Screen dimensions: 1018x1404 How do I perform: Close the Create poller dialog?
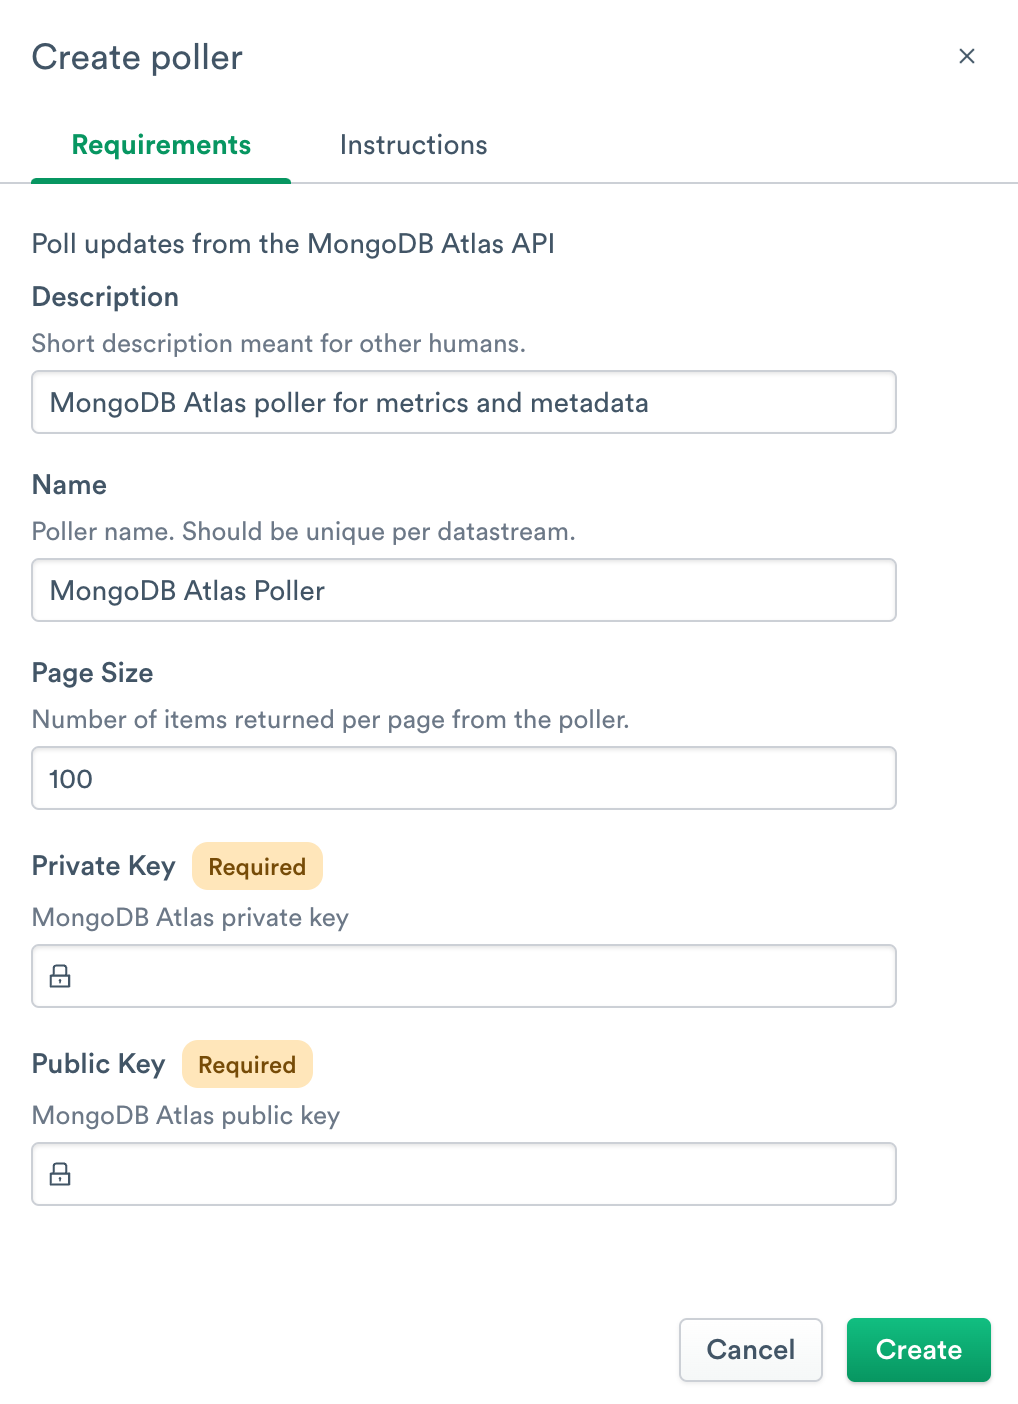pyautogui.click(x=966, y=56)
